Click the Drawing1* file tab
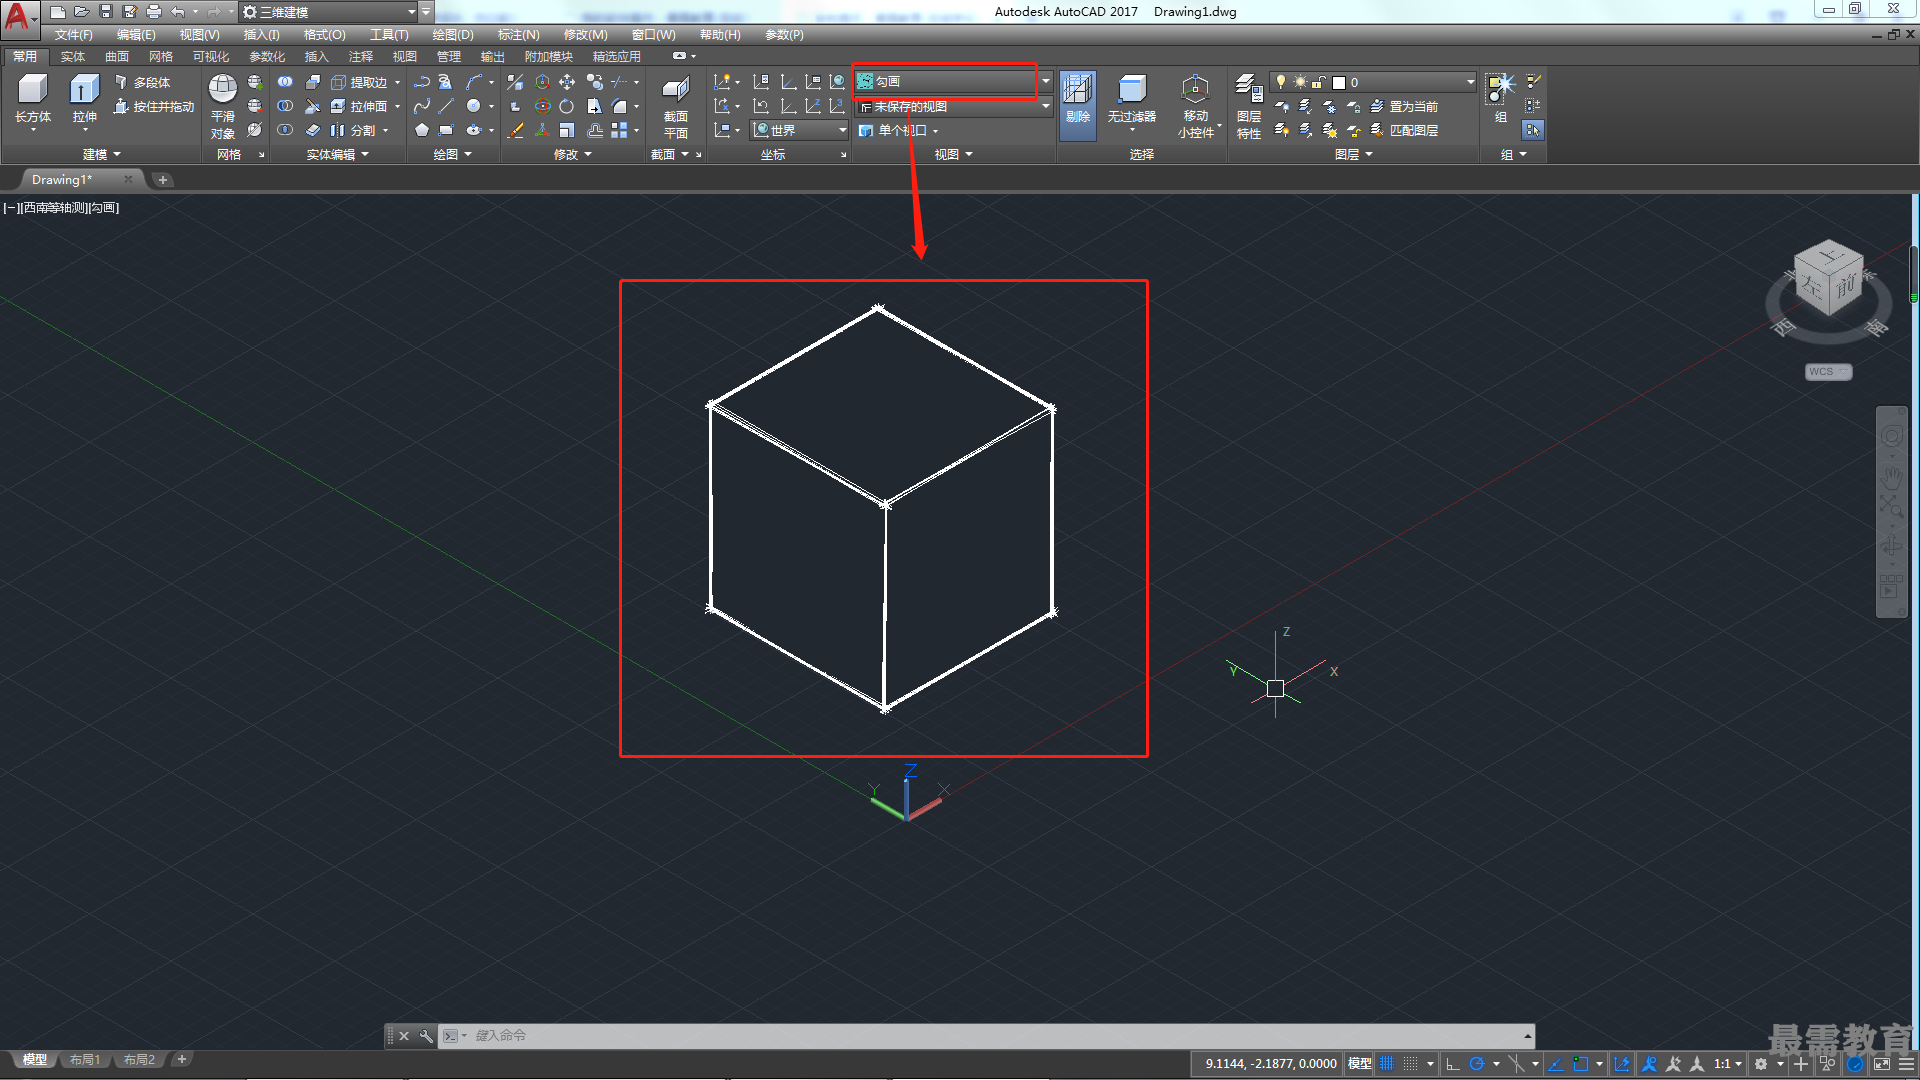This screenshot has height=1080, width=1920. coord(62,180)
